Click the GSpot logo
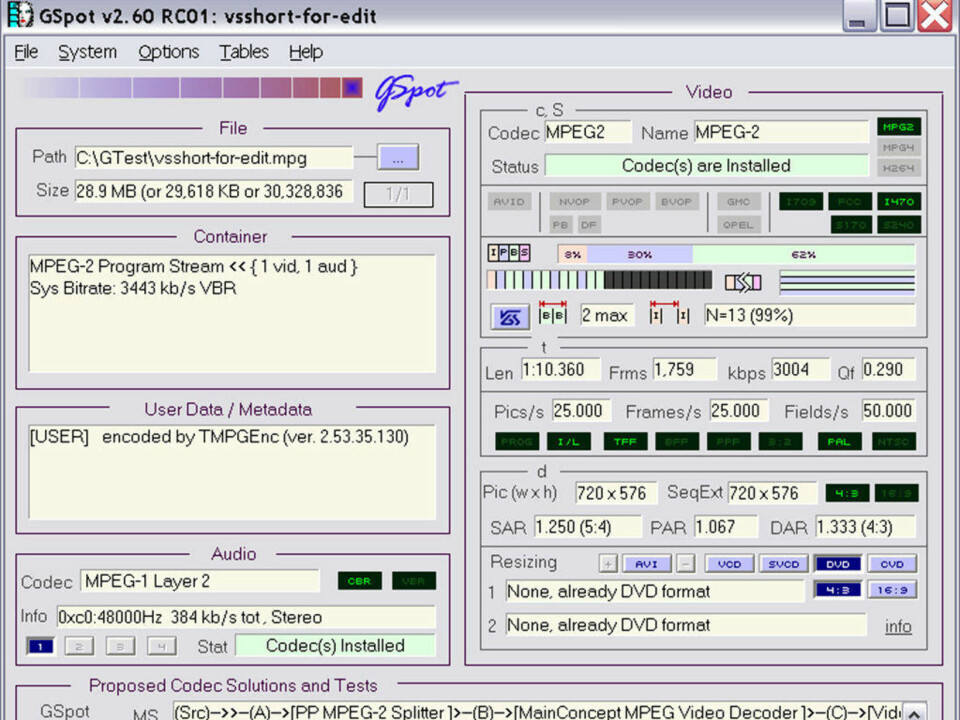This screenshot has width=960, height=720. click(x=415, y=91)
